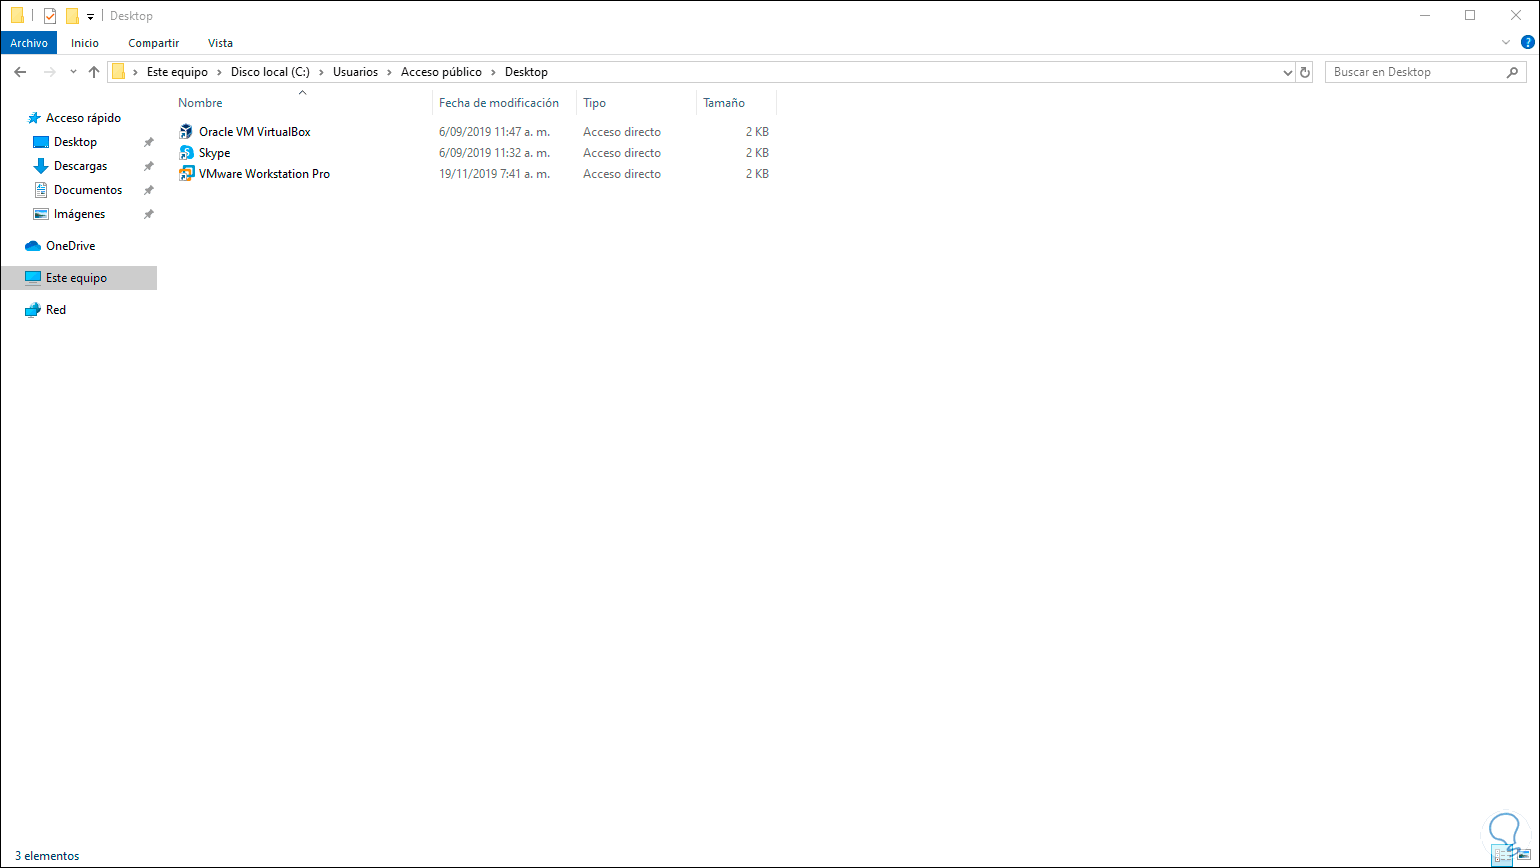Navigate to Acceso público via breadcrumb
Viewport: 1540px width, 868px height.
[442, 71]
